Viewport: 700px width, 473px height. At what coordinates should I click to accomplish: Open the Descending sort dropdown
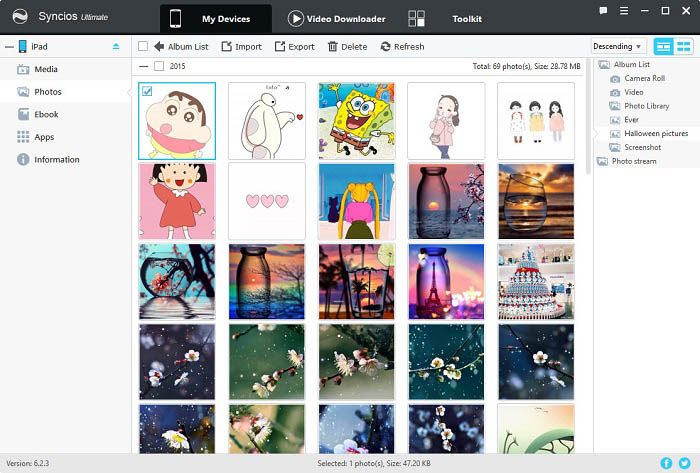point(617,46)
